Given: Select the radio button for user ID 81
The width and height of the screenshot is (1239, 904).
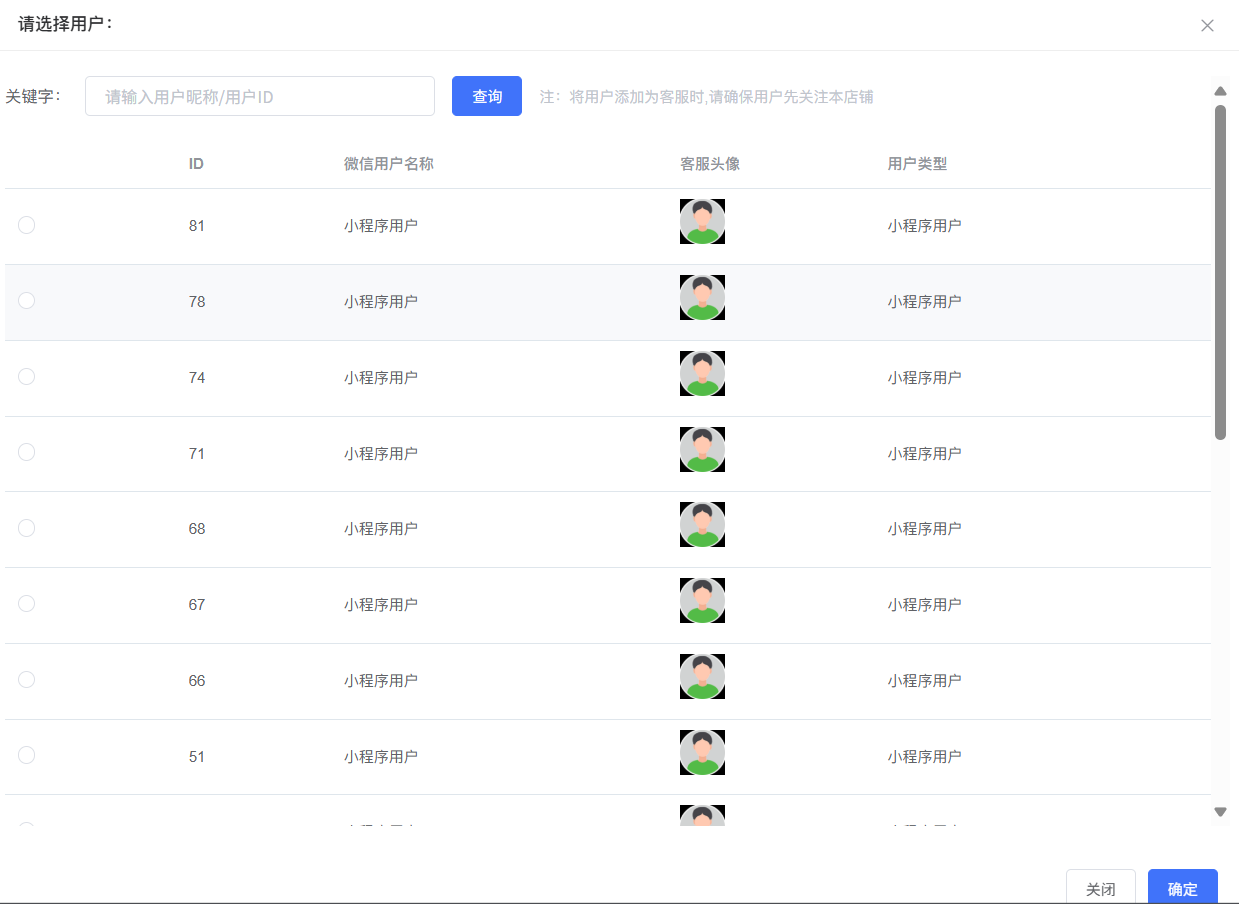Looking at the screenshot, I should [26, 225].
